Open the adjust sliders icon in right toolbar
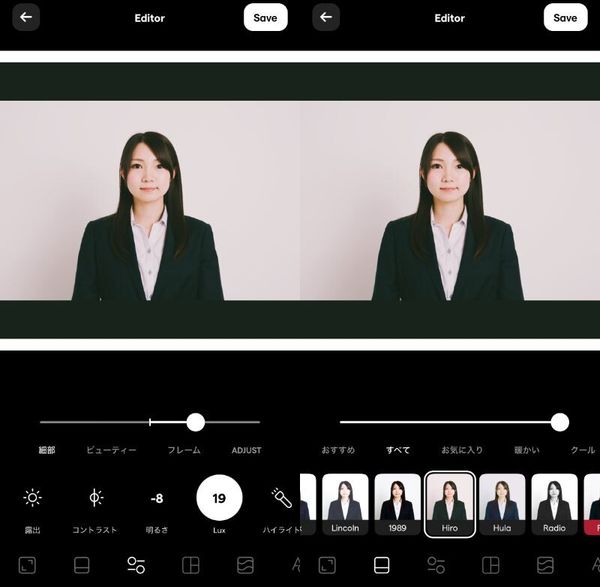The height and width of the screenshot is (587, 600). [x=436, y=565]
